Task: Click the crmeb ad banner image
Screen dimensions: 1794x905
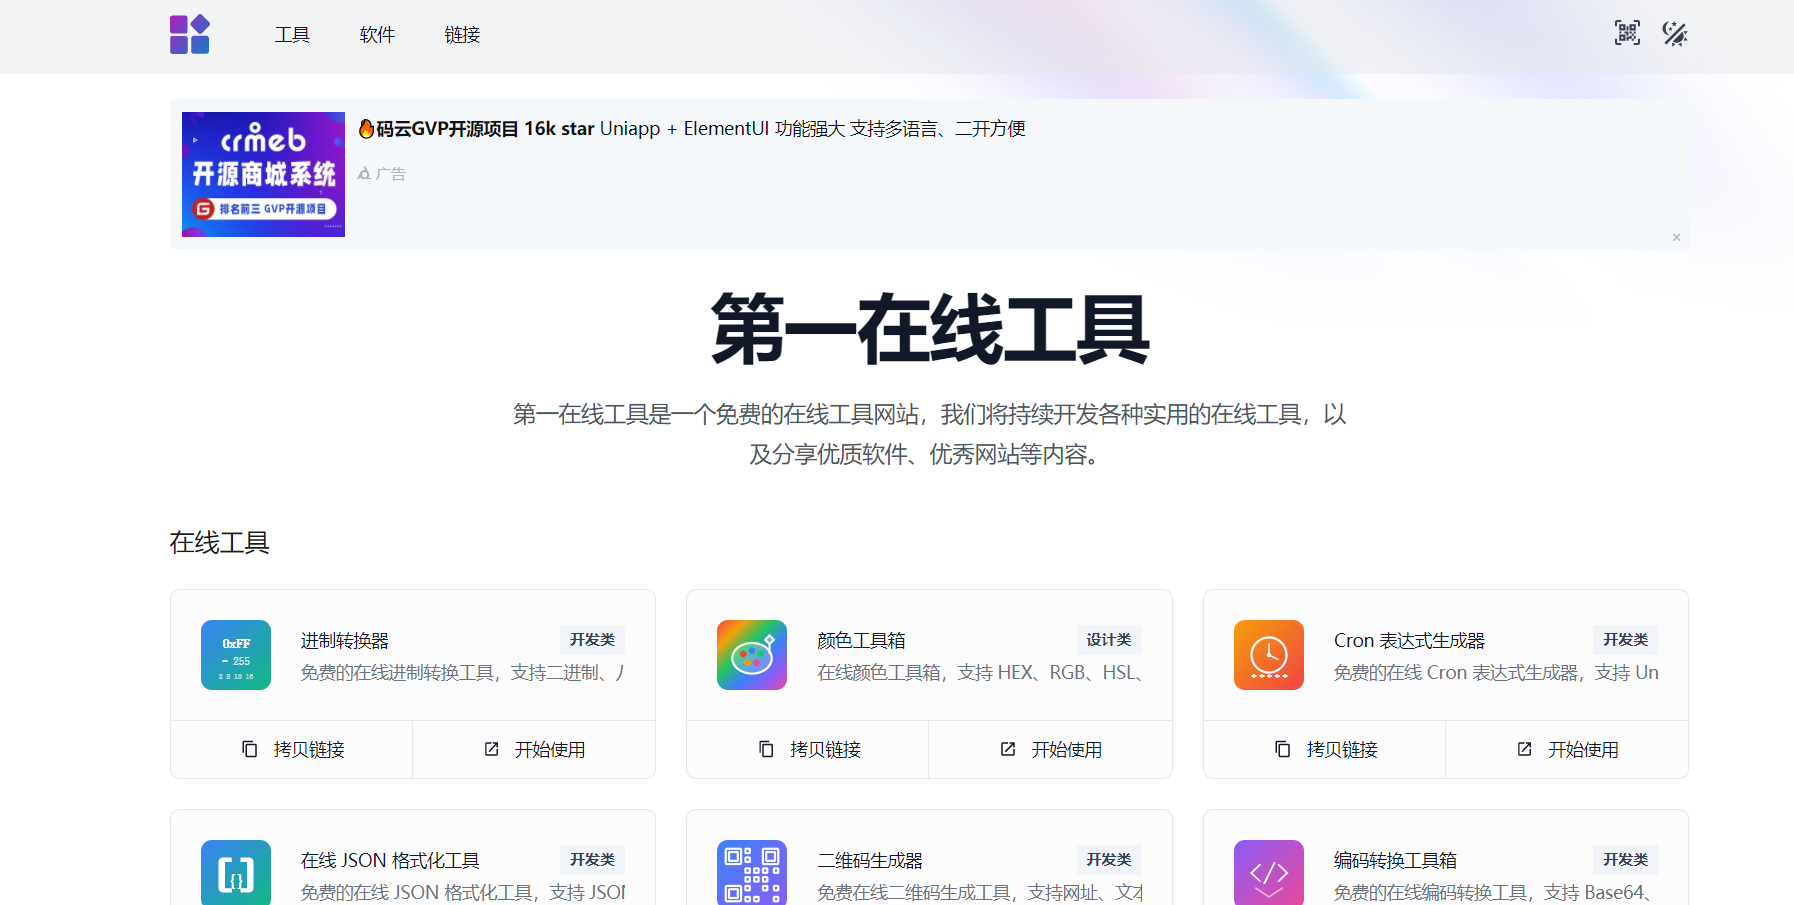Action: pyautogui.click(x=263, y=174)
